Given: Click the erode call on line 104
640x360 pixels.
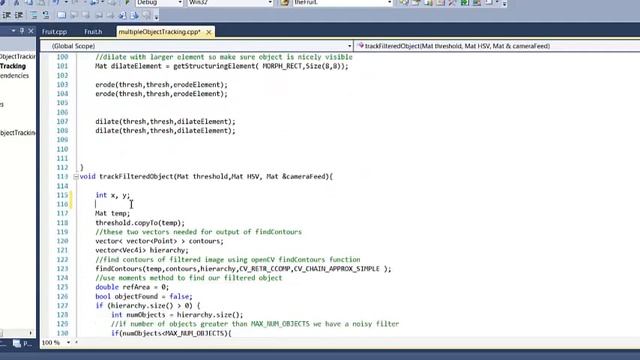Looking at the screenshot, I should point(161,94).
